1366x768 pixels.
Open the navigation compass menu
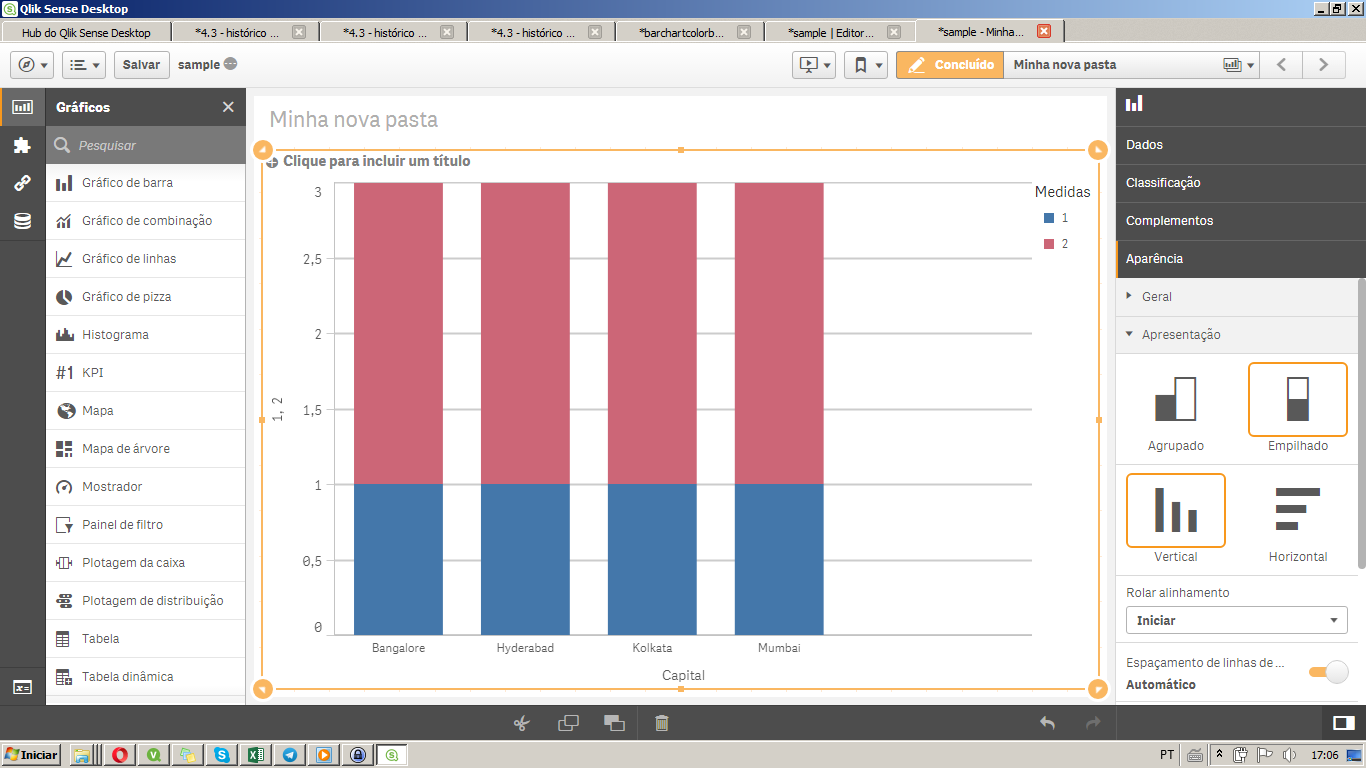(32, 65)
